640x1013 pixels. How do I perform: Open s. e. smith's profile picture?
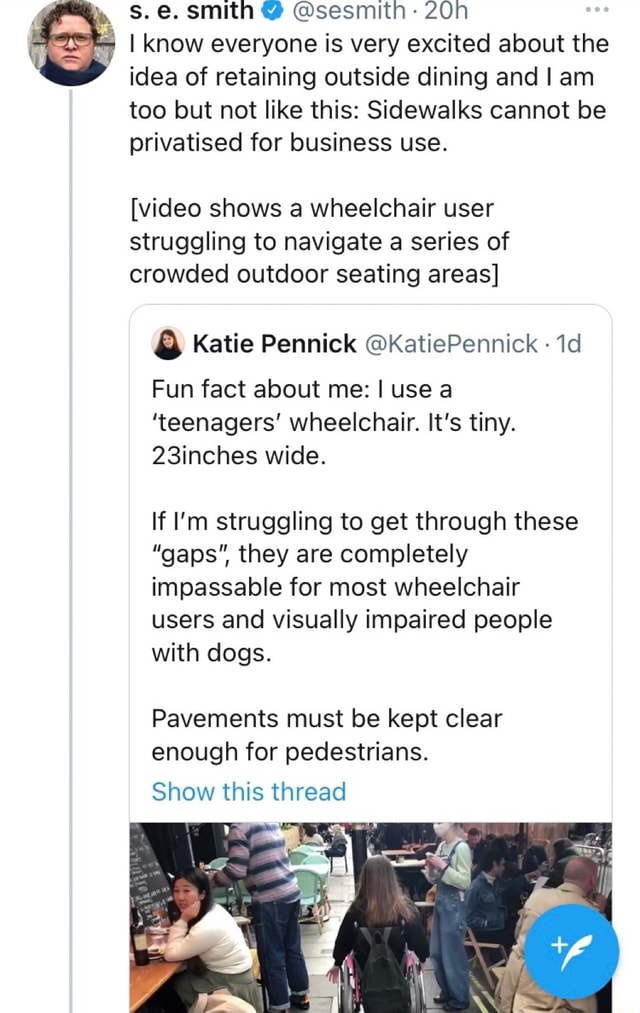(71, 42)
